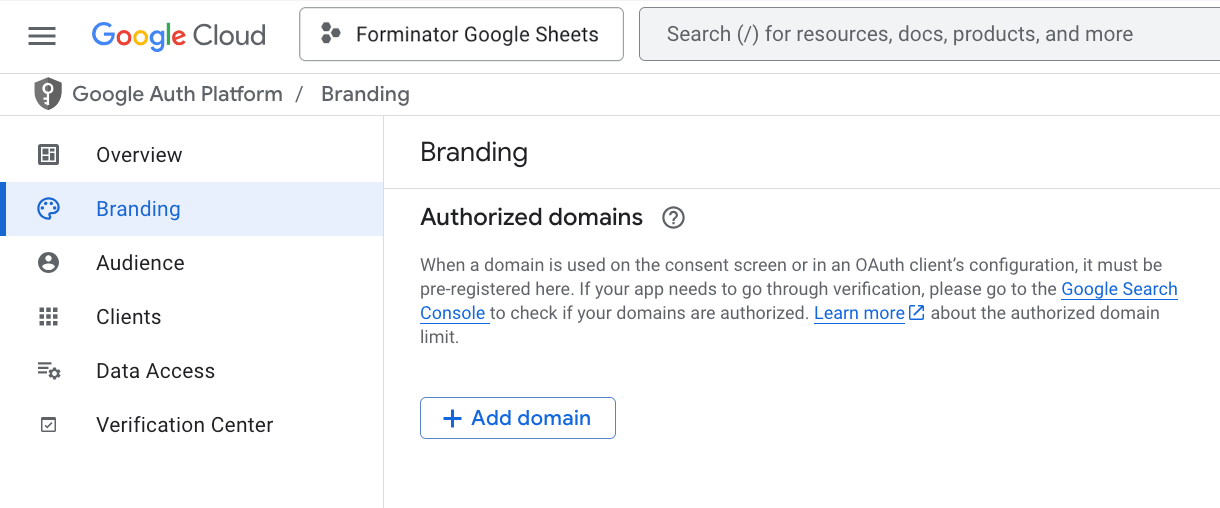This screenshot has height=508, width=1220.
Task: Click the external-link icon beside Learn more
Action: [x=916, y=313]
